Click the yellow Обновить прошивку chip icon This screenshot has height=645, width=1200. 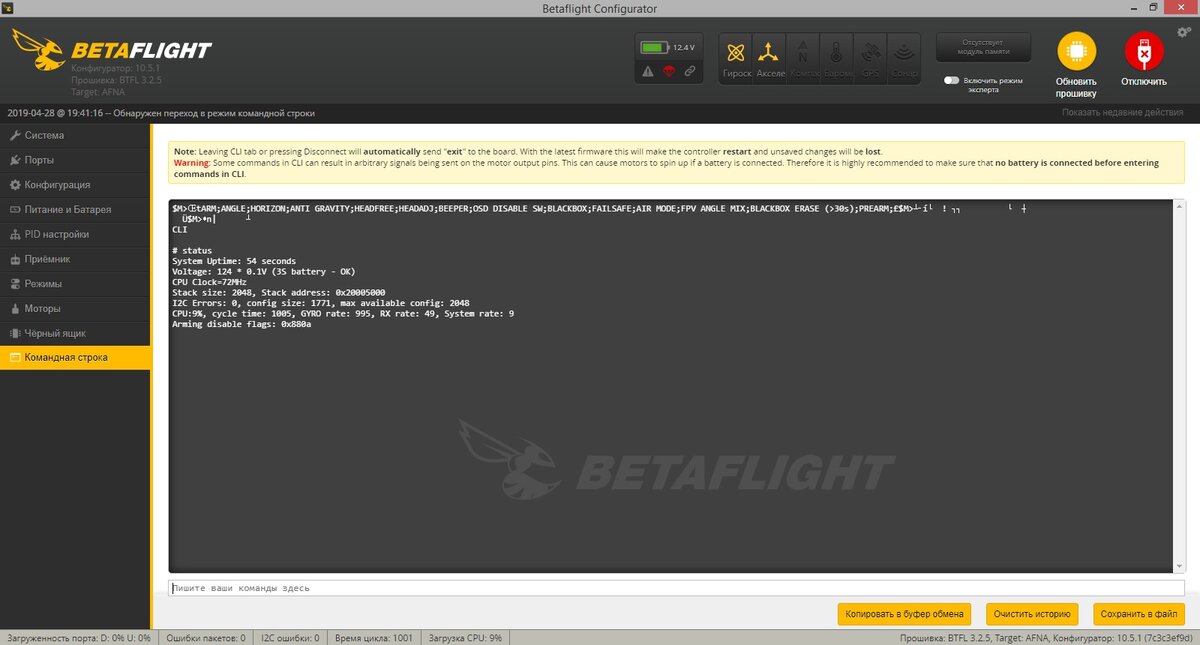[1076, 51]
